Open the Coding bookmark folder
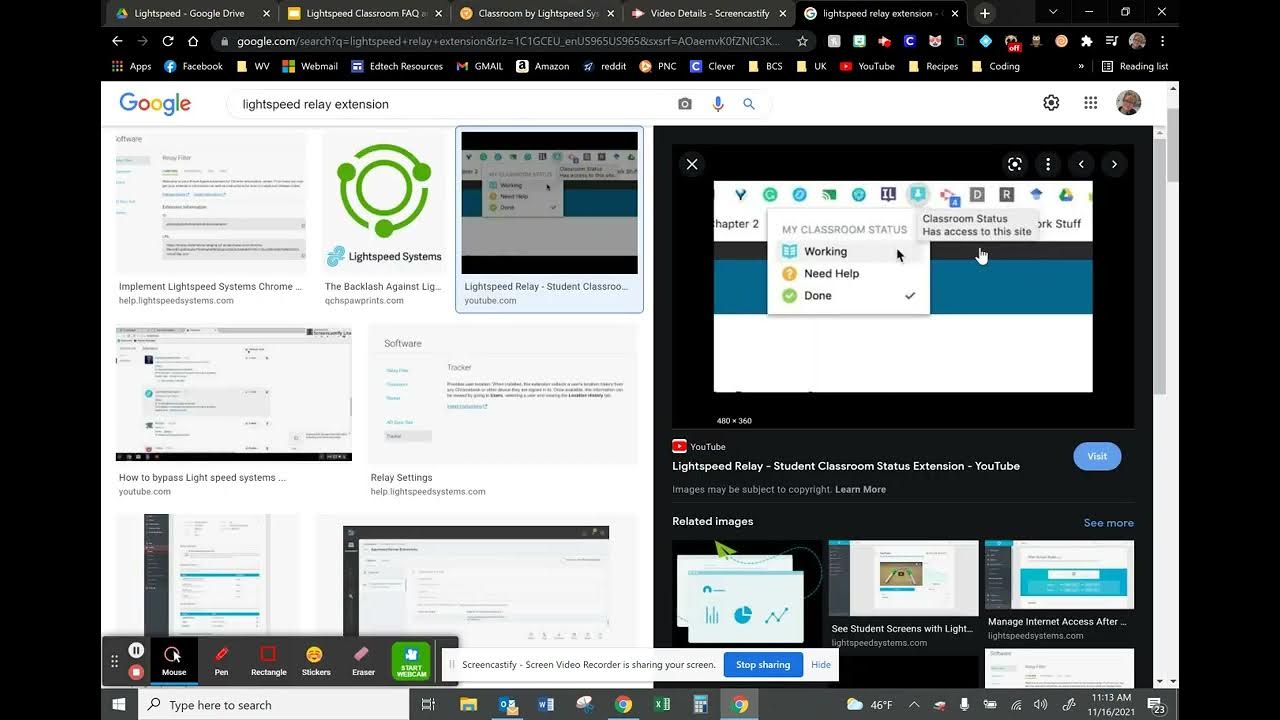1280x720 pixels. click(x=996, y=66)
